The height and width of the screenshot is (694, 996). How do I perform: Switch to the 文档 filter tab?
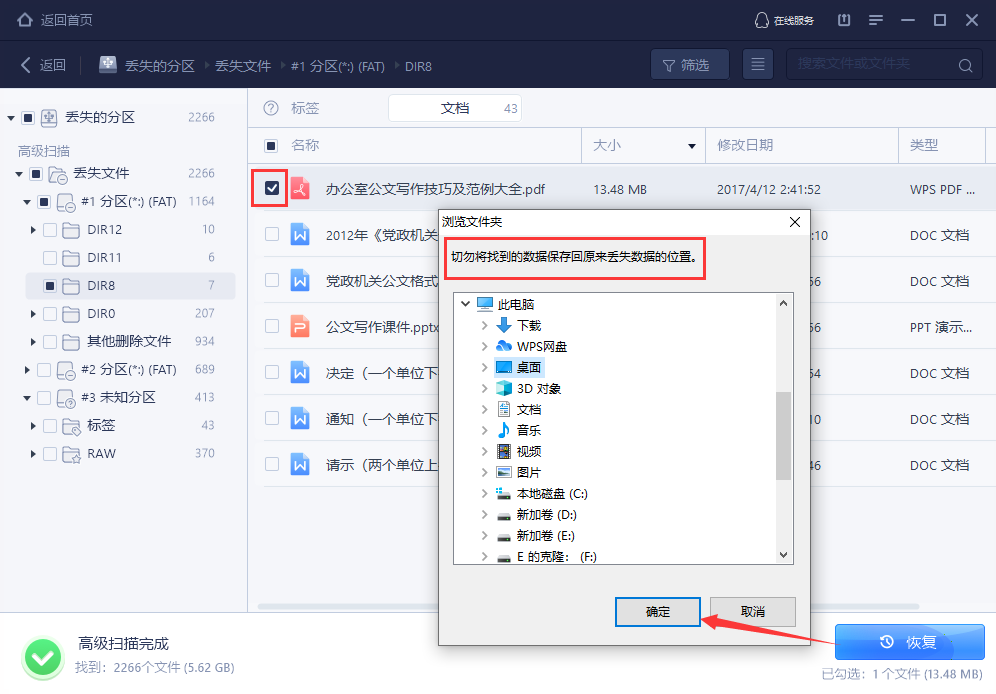(457, 108)
